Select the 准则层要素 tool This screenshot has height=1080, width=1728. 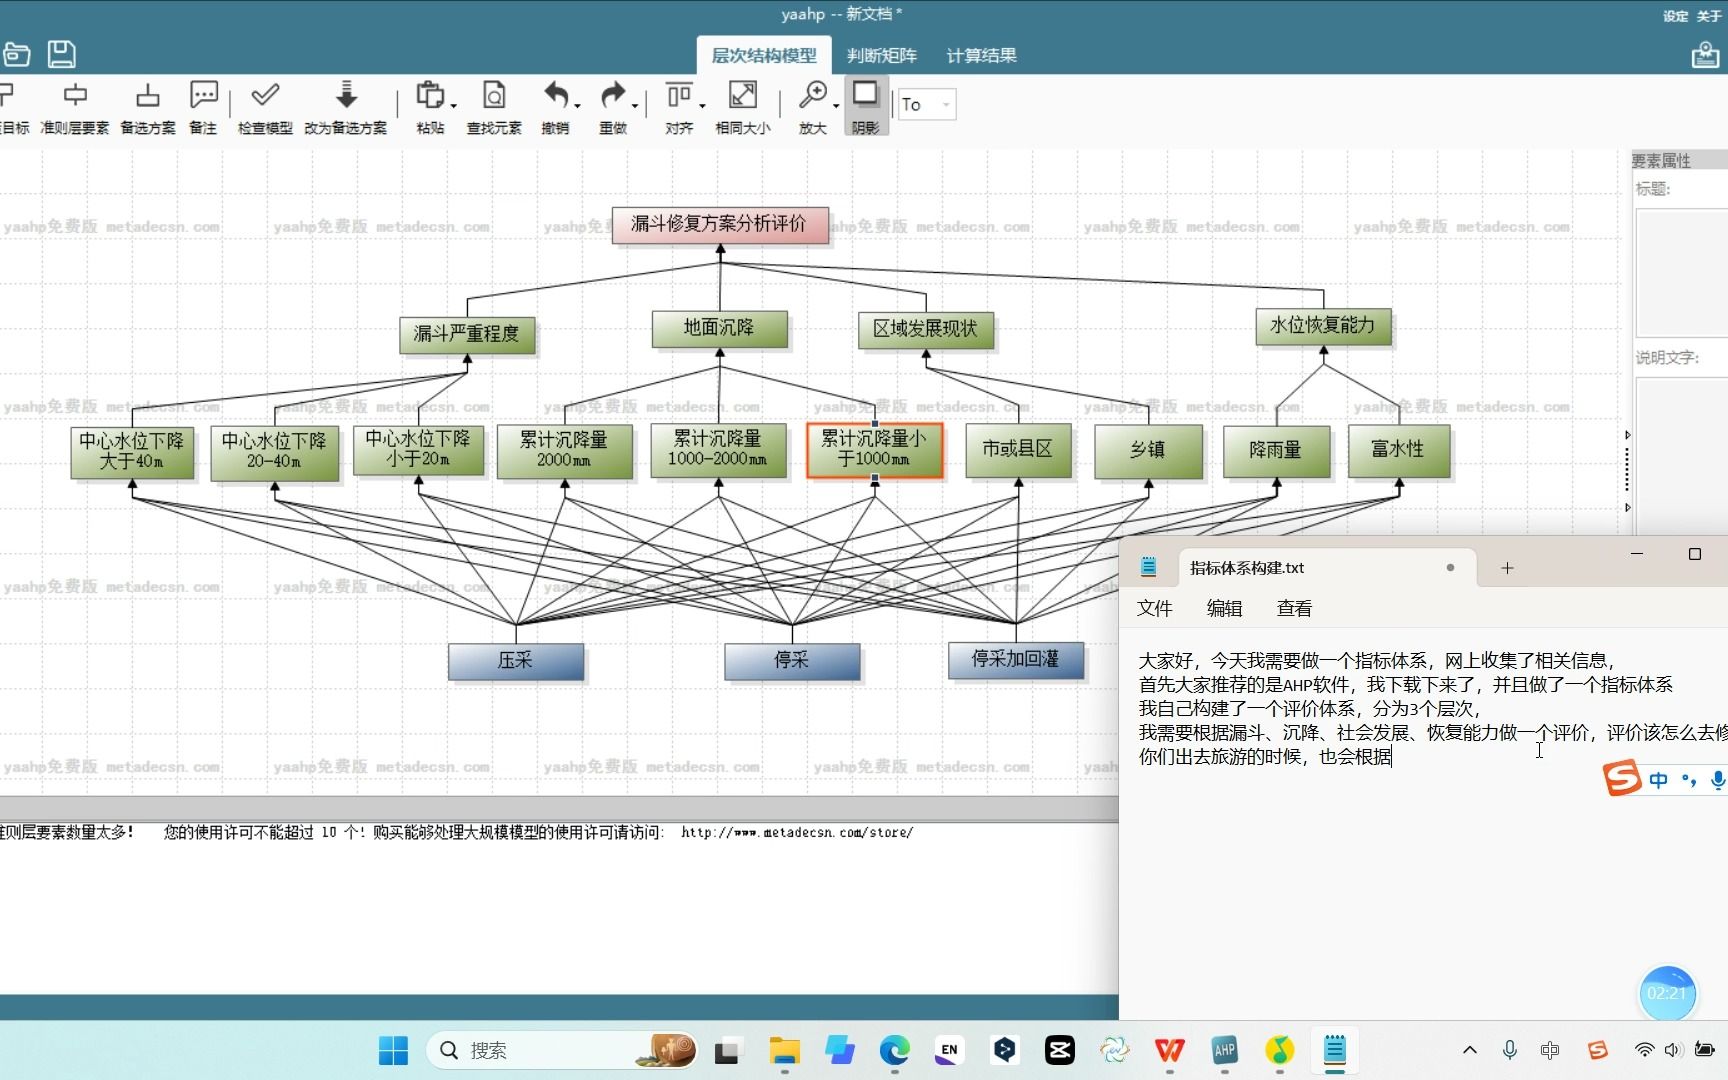75,105
